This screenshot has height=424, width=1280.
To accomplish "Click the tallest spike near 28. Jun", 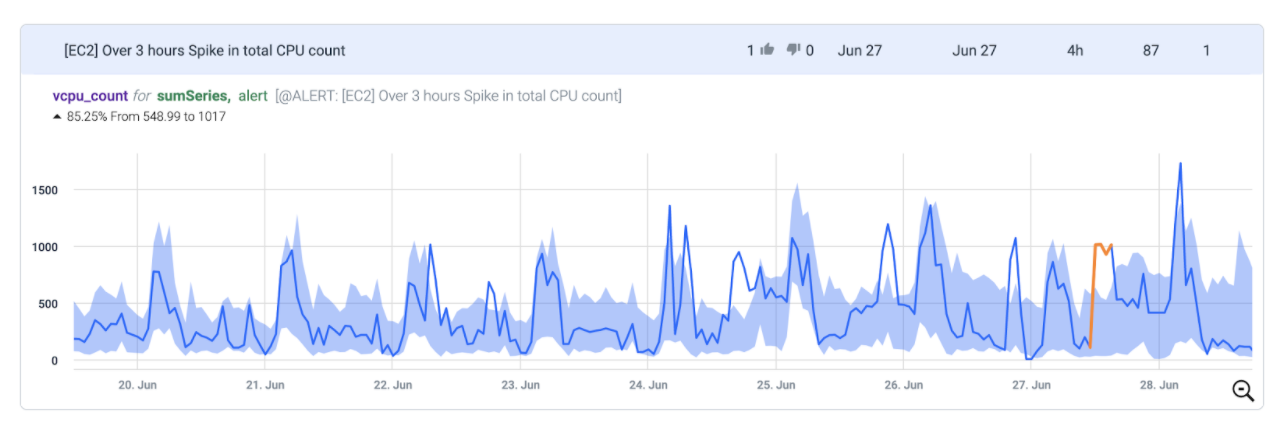I will coord(1181,165).
